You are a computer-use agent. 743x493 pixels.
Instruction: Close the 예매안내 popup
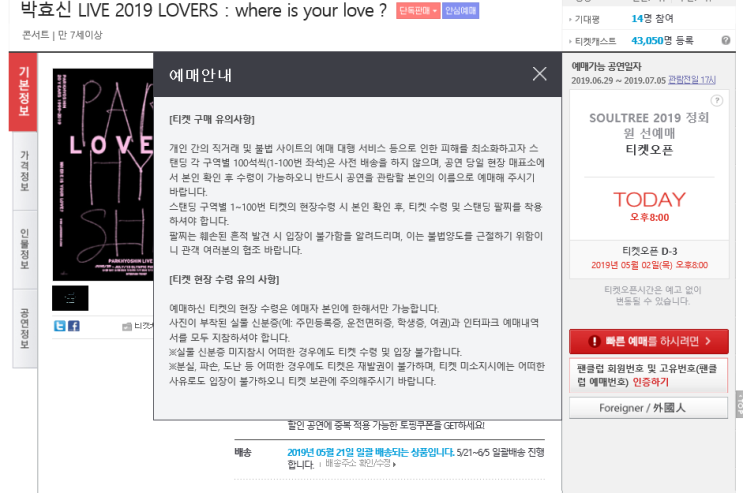539,74
